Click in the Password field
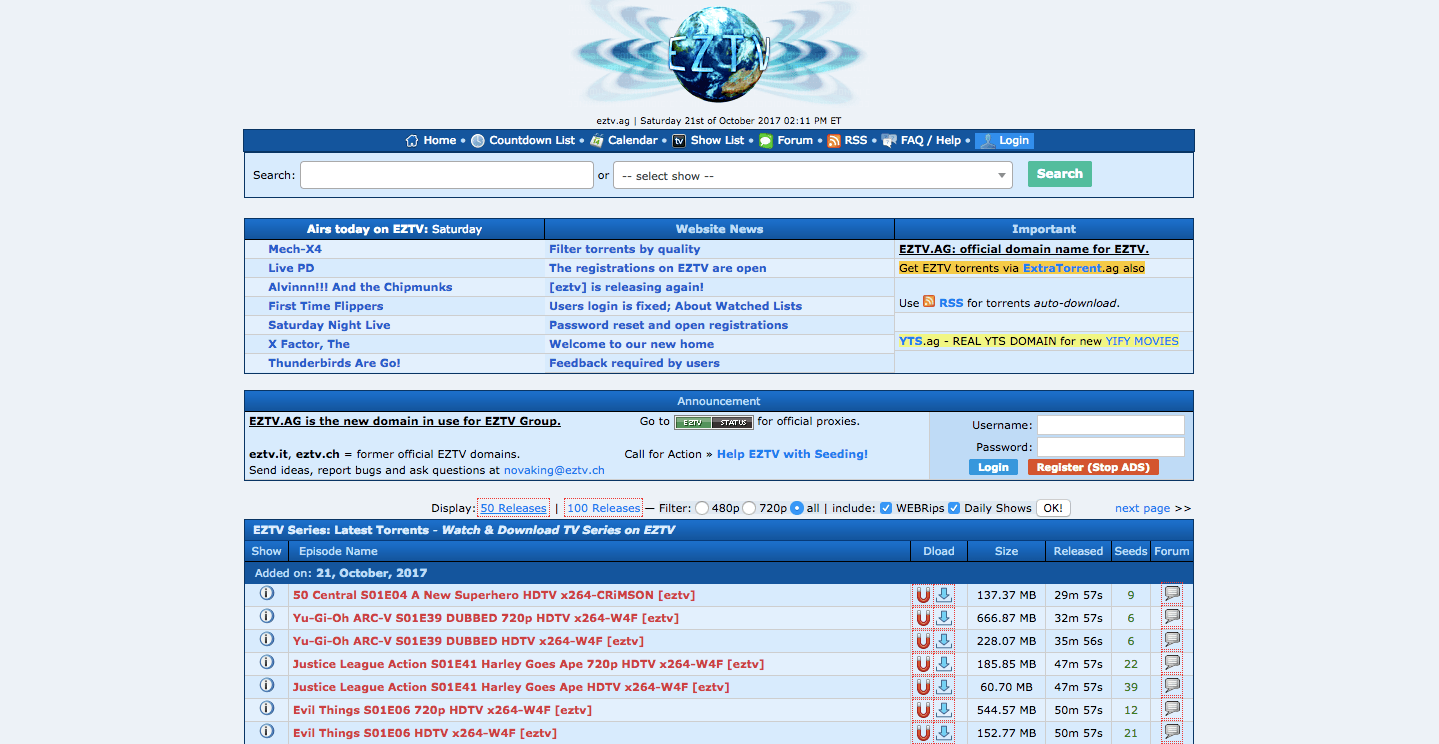1439x744 pixels. coord(1111,447)
